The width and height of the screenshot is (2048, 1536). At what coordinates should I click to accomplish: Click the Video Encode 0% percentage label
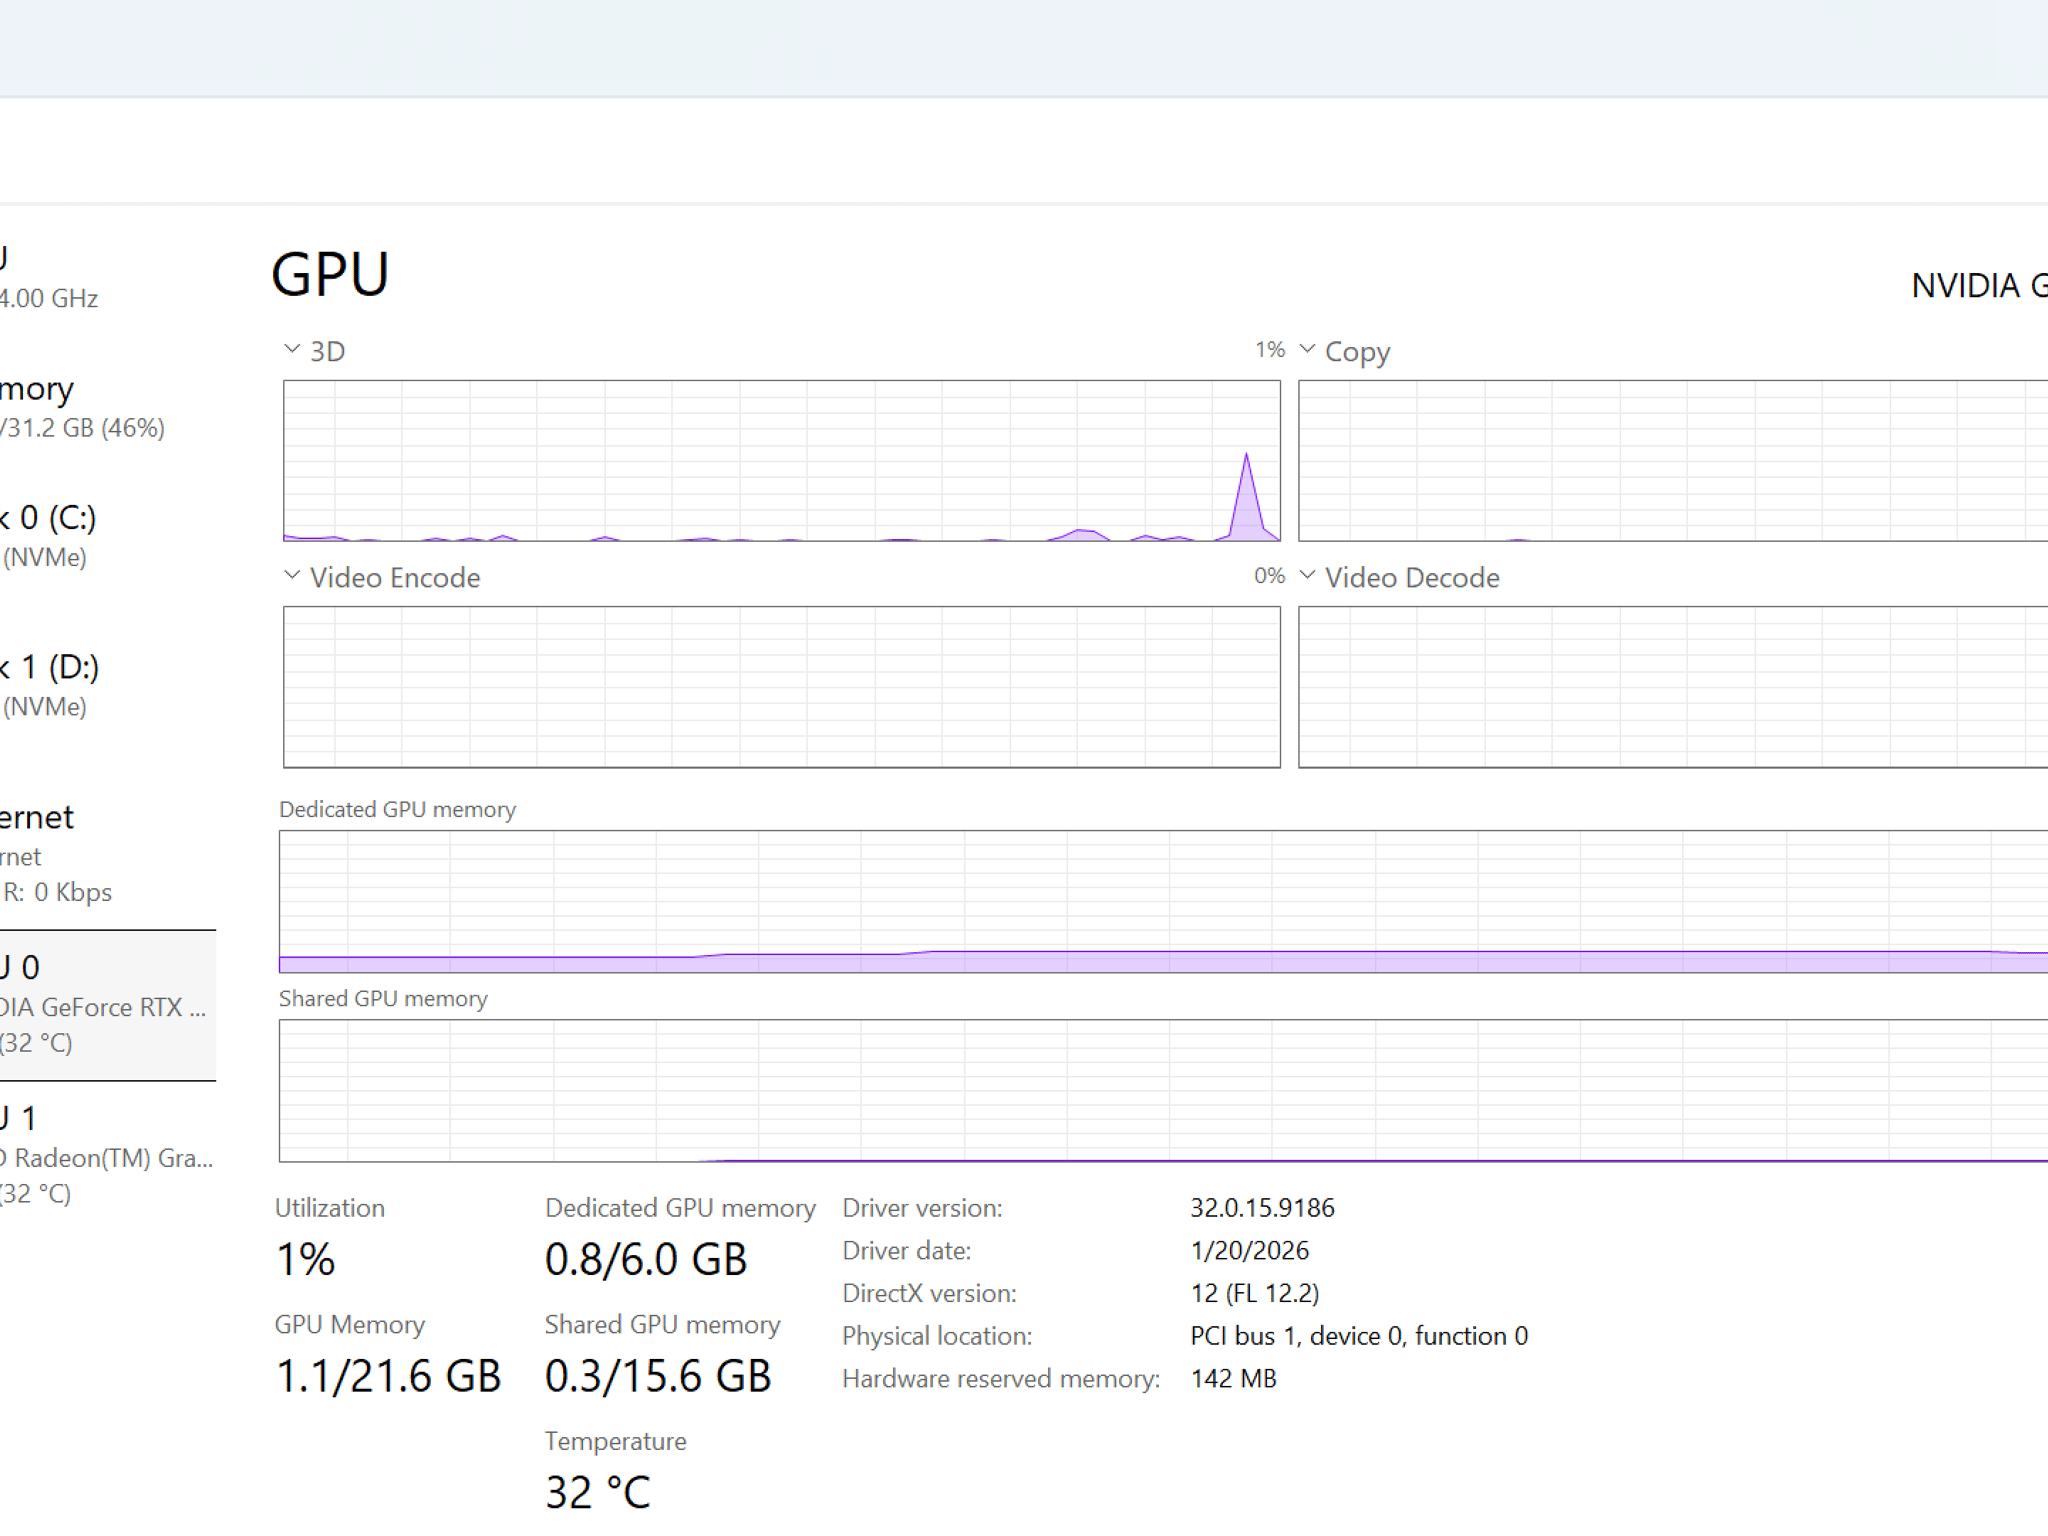point(1270,576)
